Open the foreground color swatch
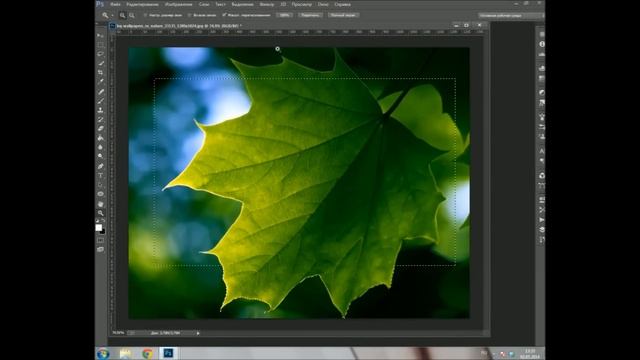The height and width of the screenshot is (360, 640). (98, 227)
